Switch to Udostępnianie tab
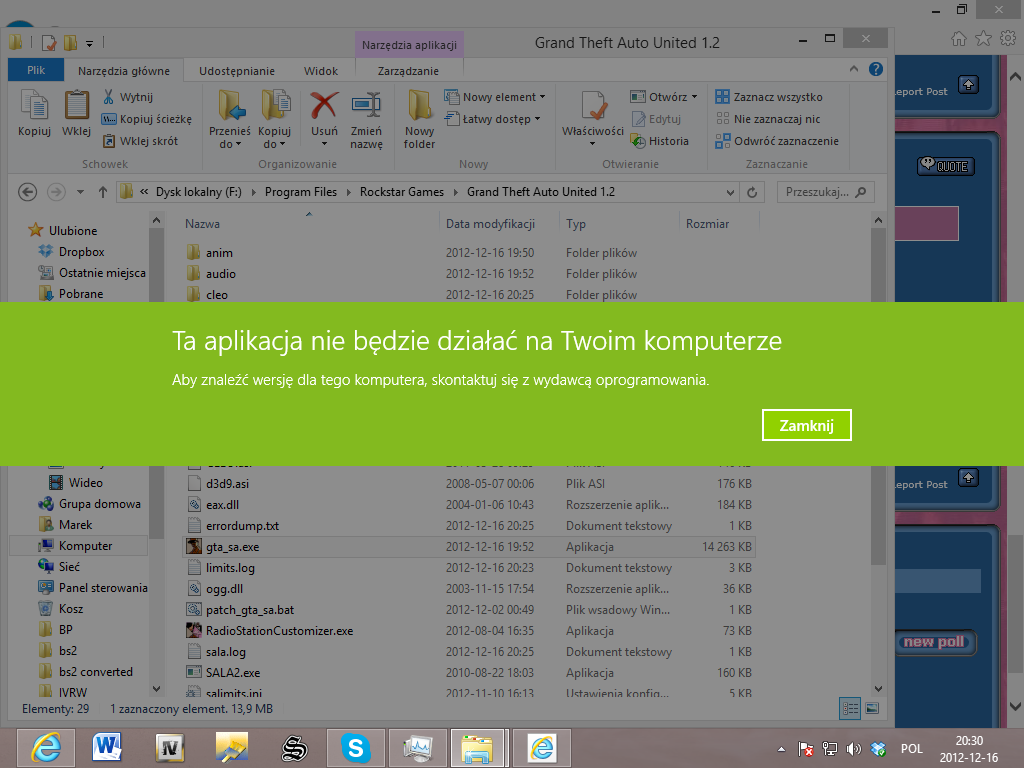The width and height of the screenshot is (1024, 768). coord(236,71)
